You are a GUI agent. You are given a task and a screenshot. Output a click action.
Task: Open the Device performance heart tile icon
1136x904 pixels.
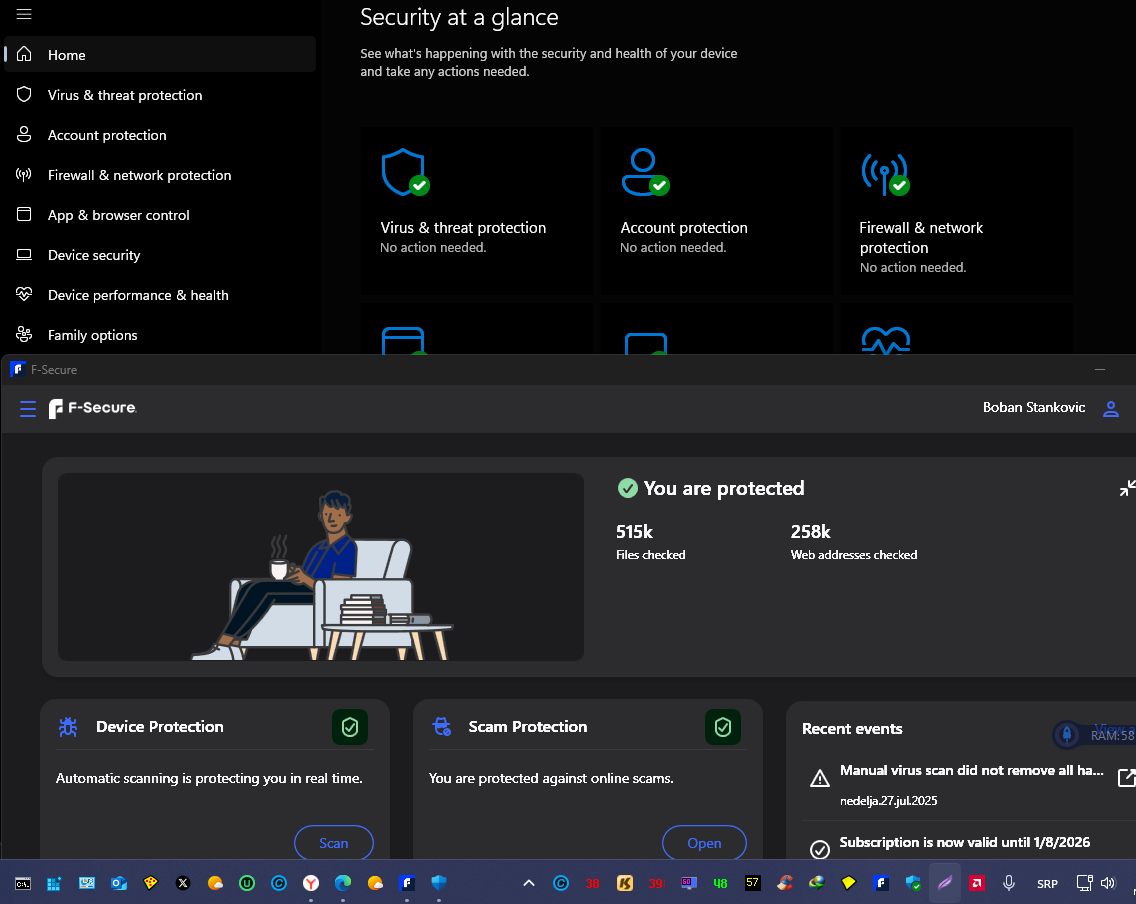click(885, 340)
